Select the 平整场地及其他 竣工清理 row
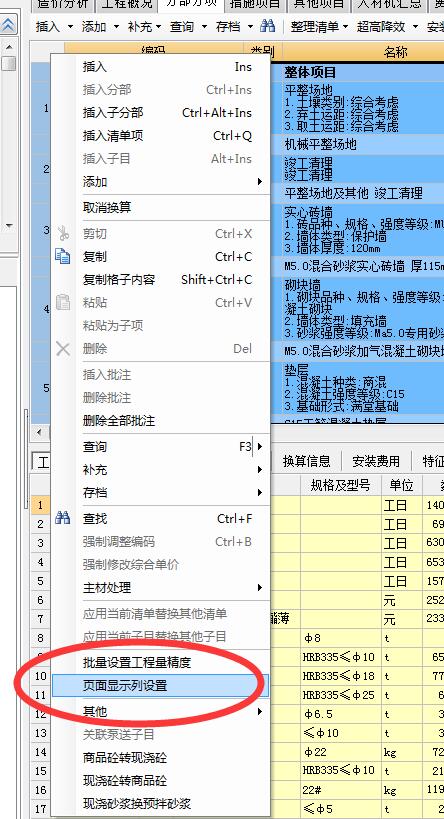Screen dimensions: 444x819 click(358, 193)
